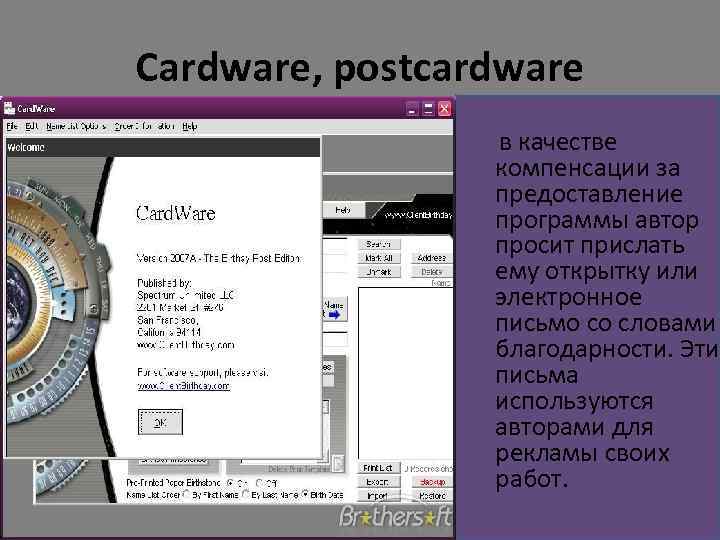Open the Name List Options menu
This screenshot has width=720, height=540.
click(x=76, y=126)
